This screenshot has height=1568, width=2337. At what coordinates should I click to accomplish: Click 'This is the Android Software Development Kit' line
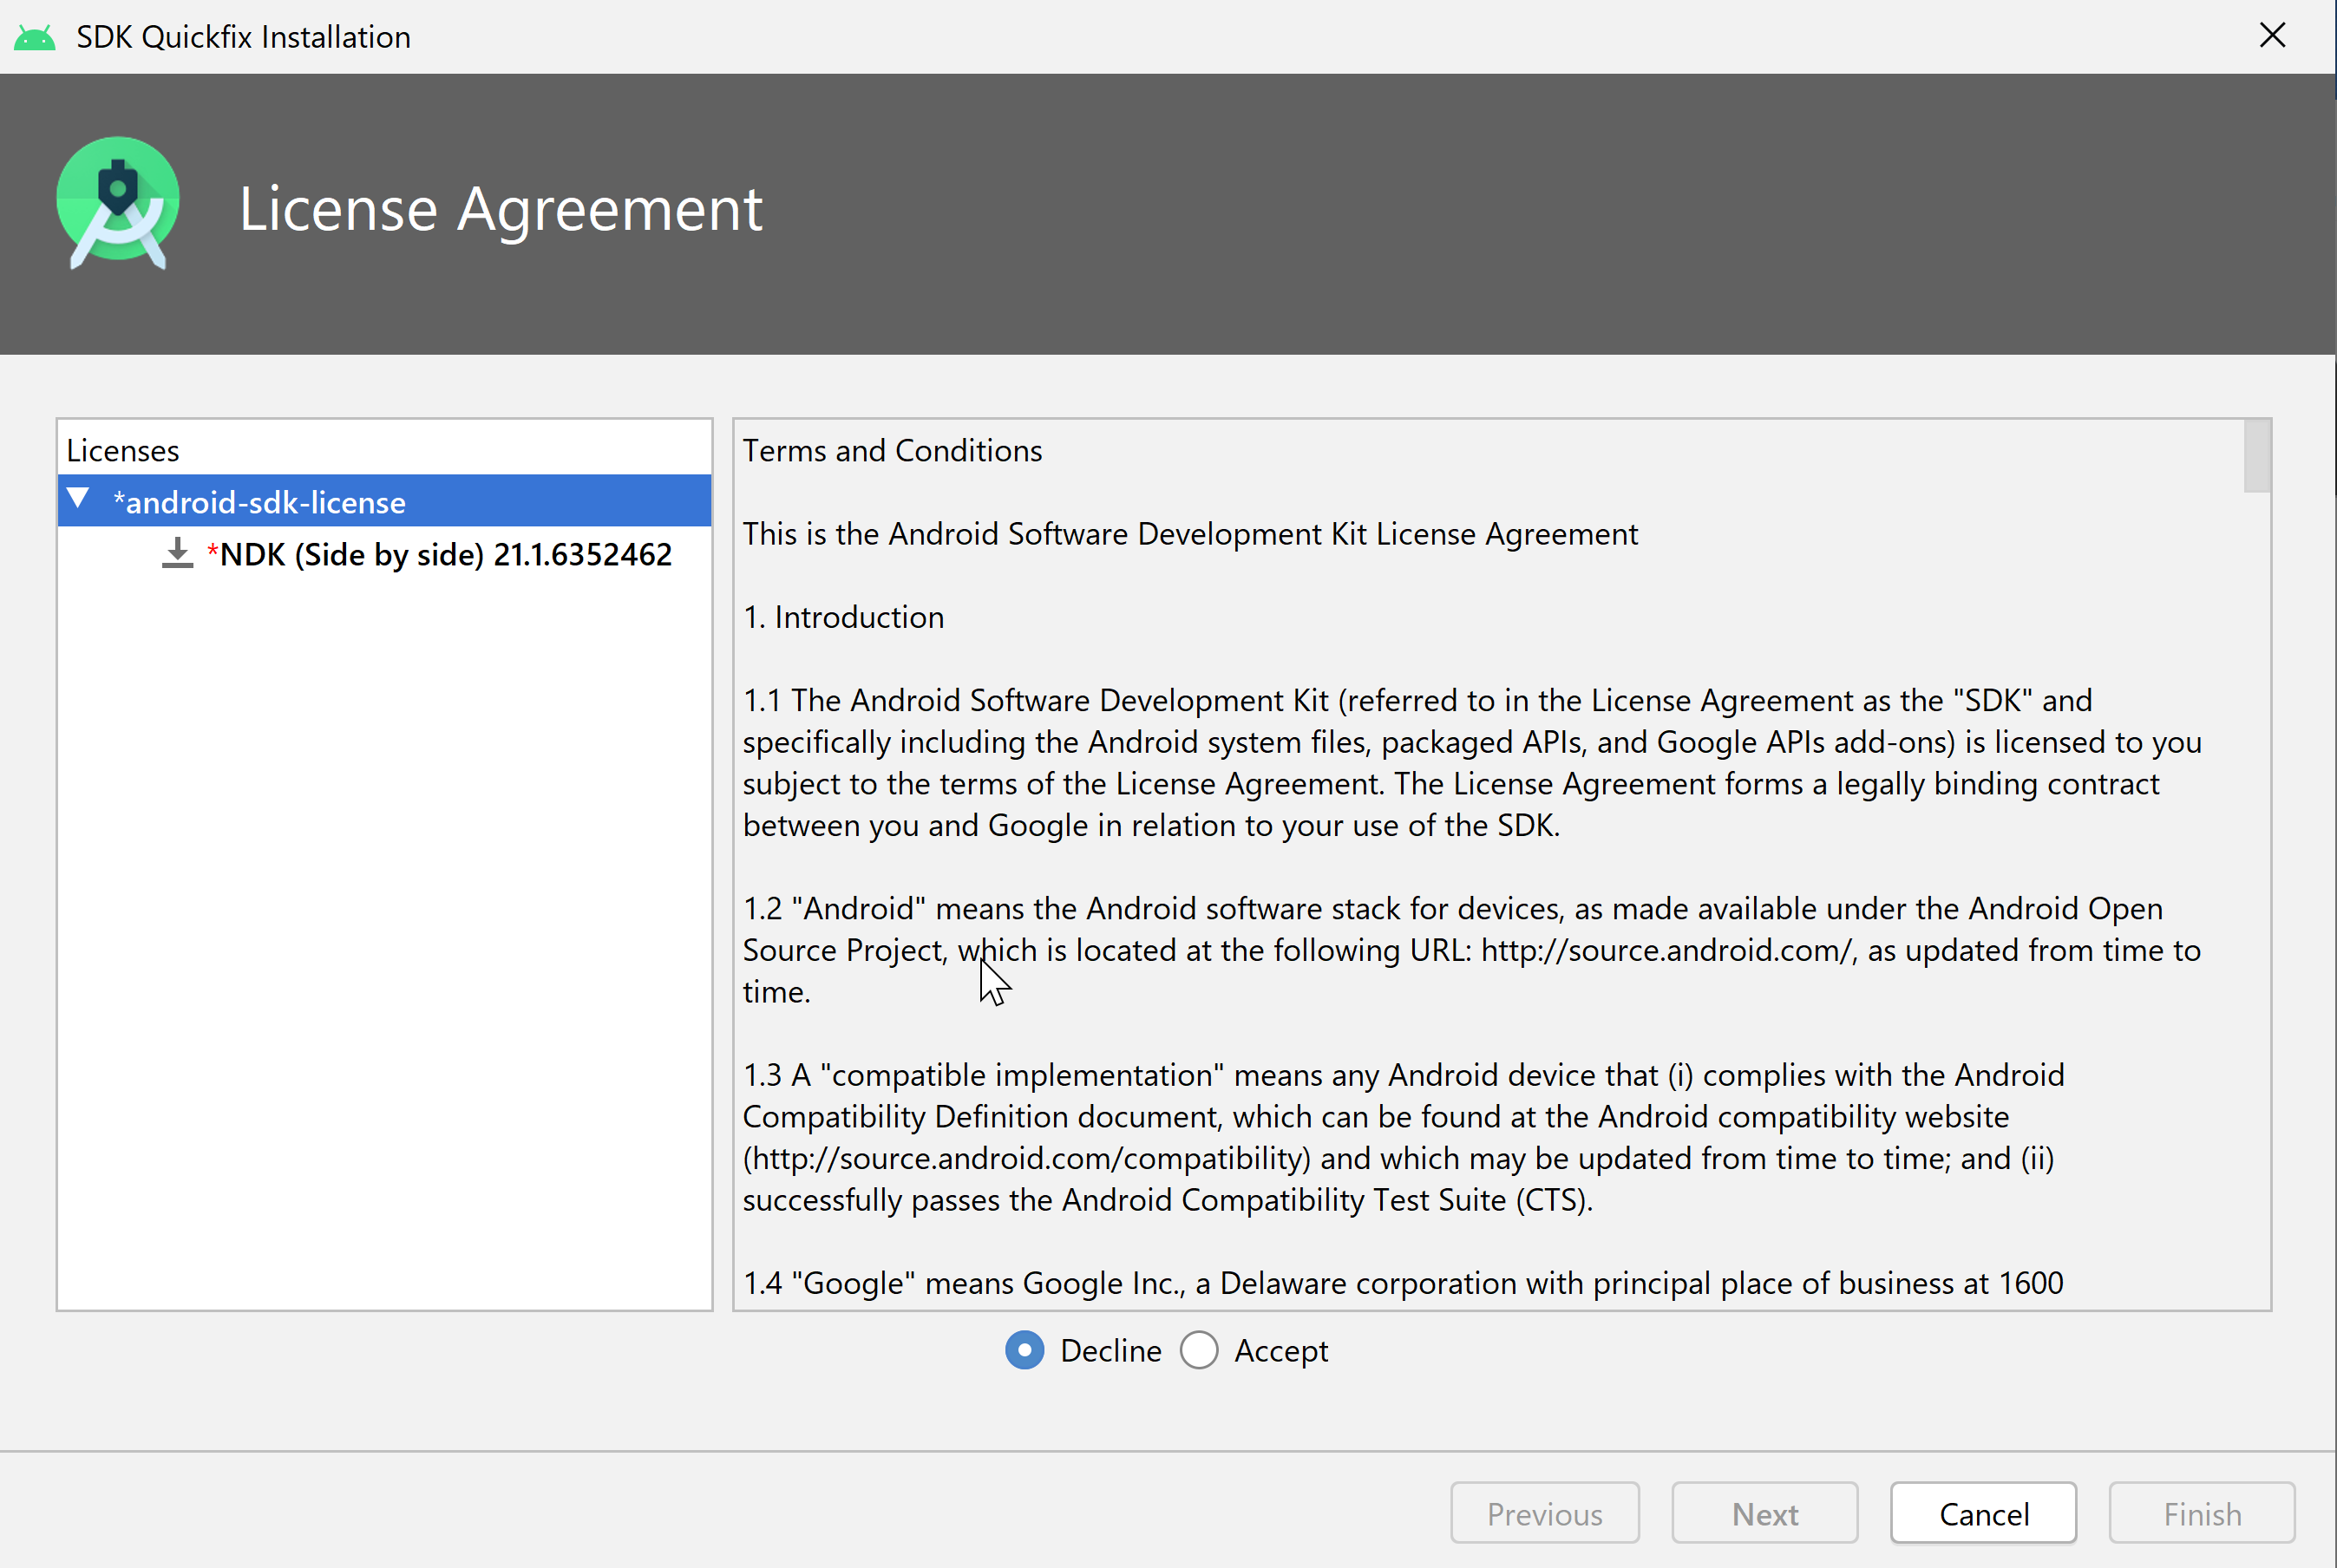click(1190, 534)
